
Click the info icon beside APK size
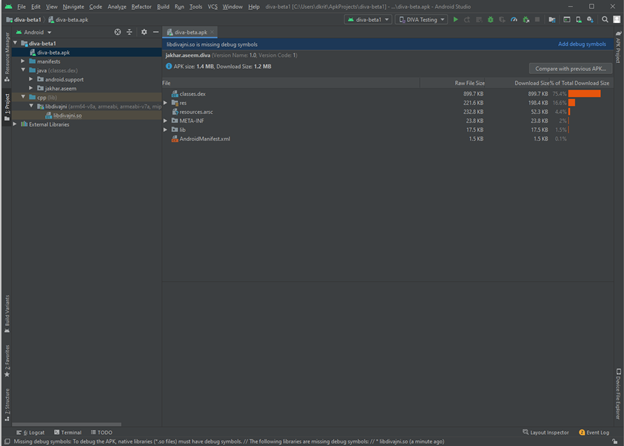coord(169,66)
